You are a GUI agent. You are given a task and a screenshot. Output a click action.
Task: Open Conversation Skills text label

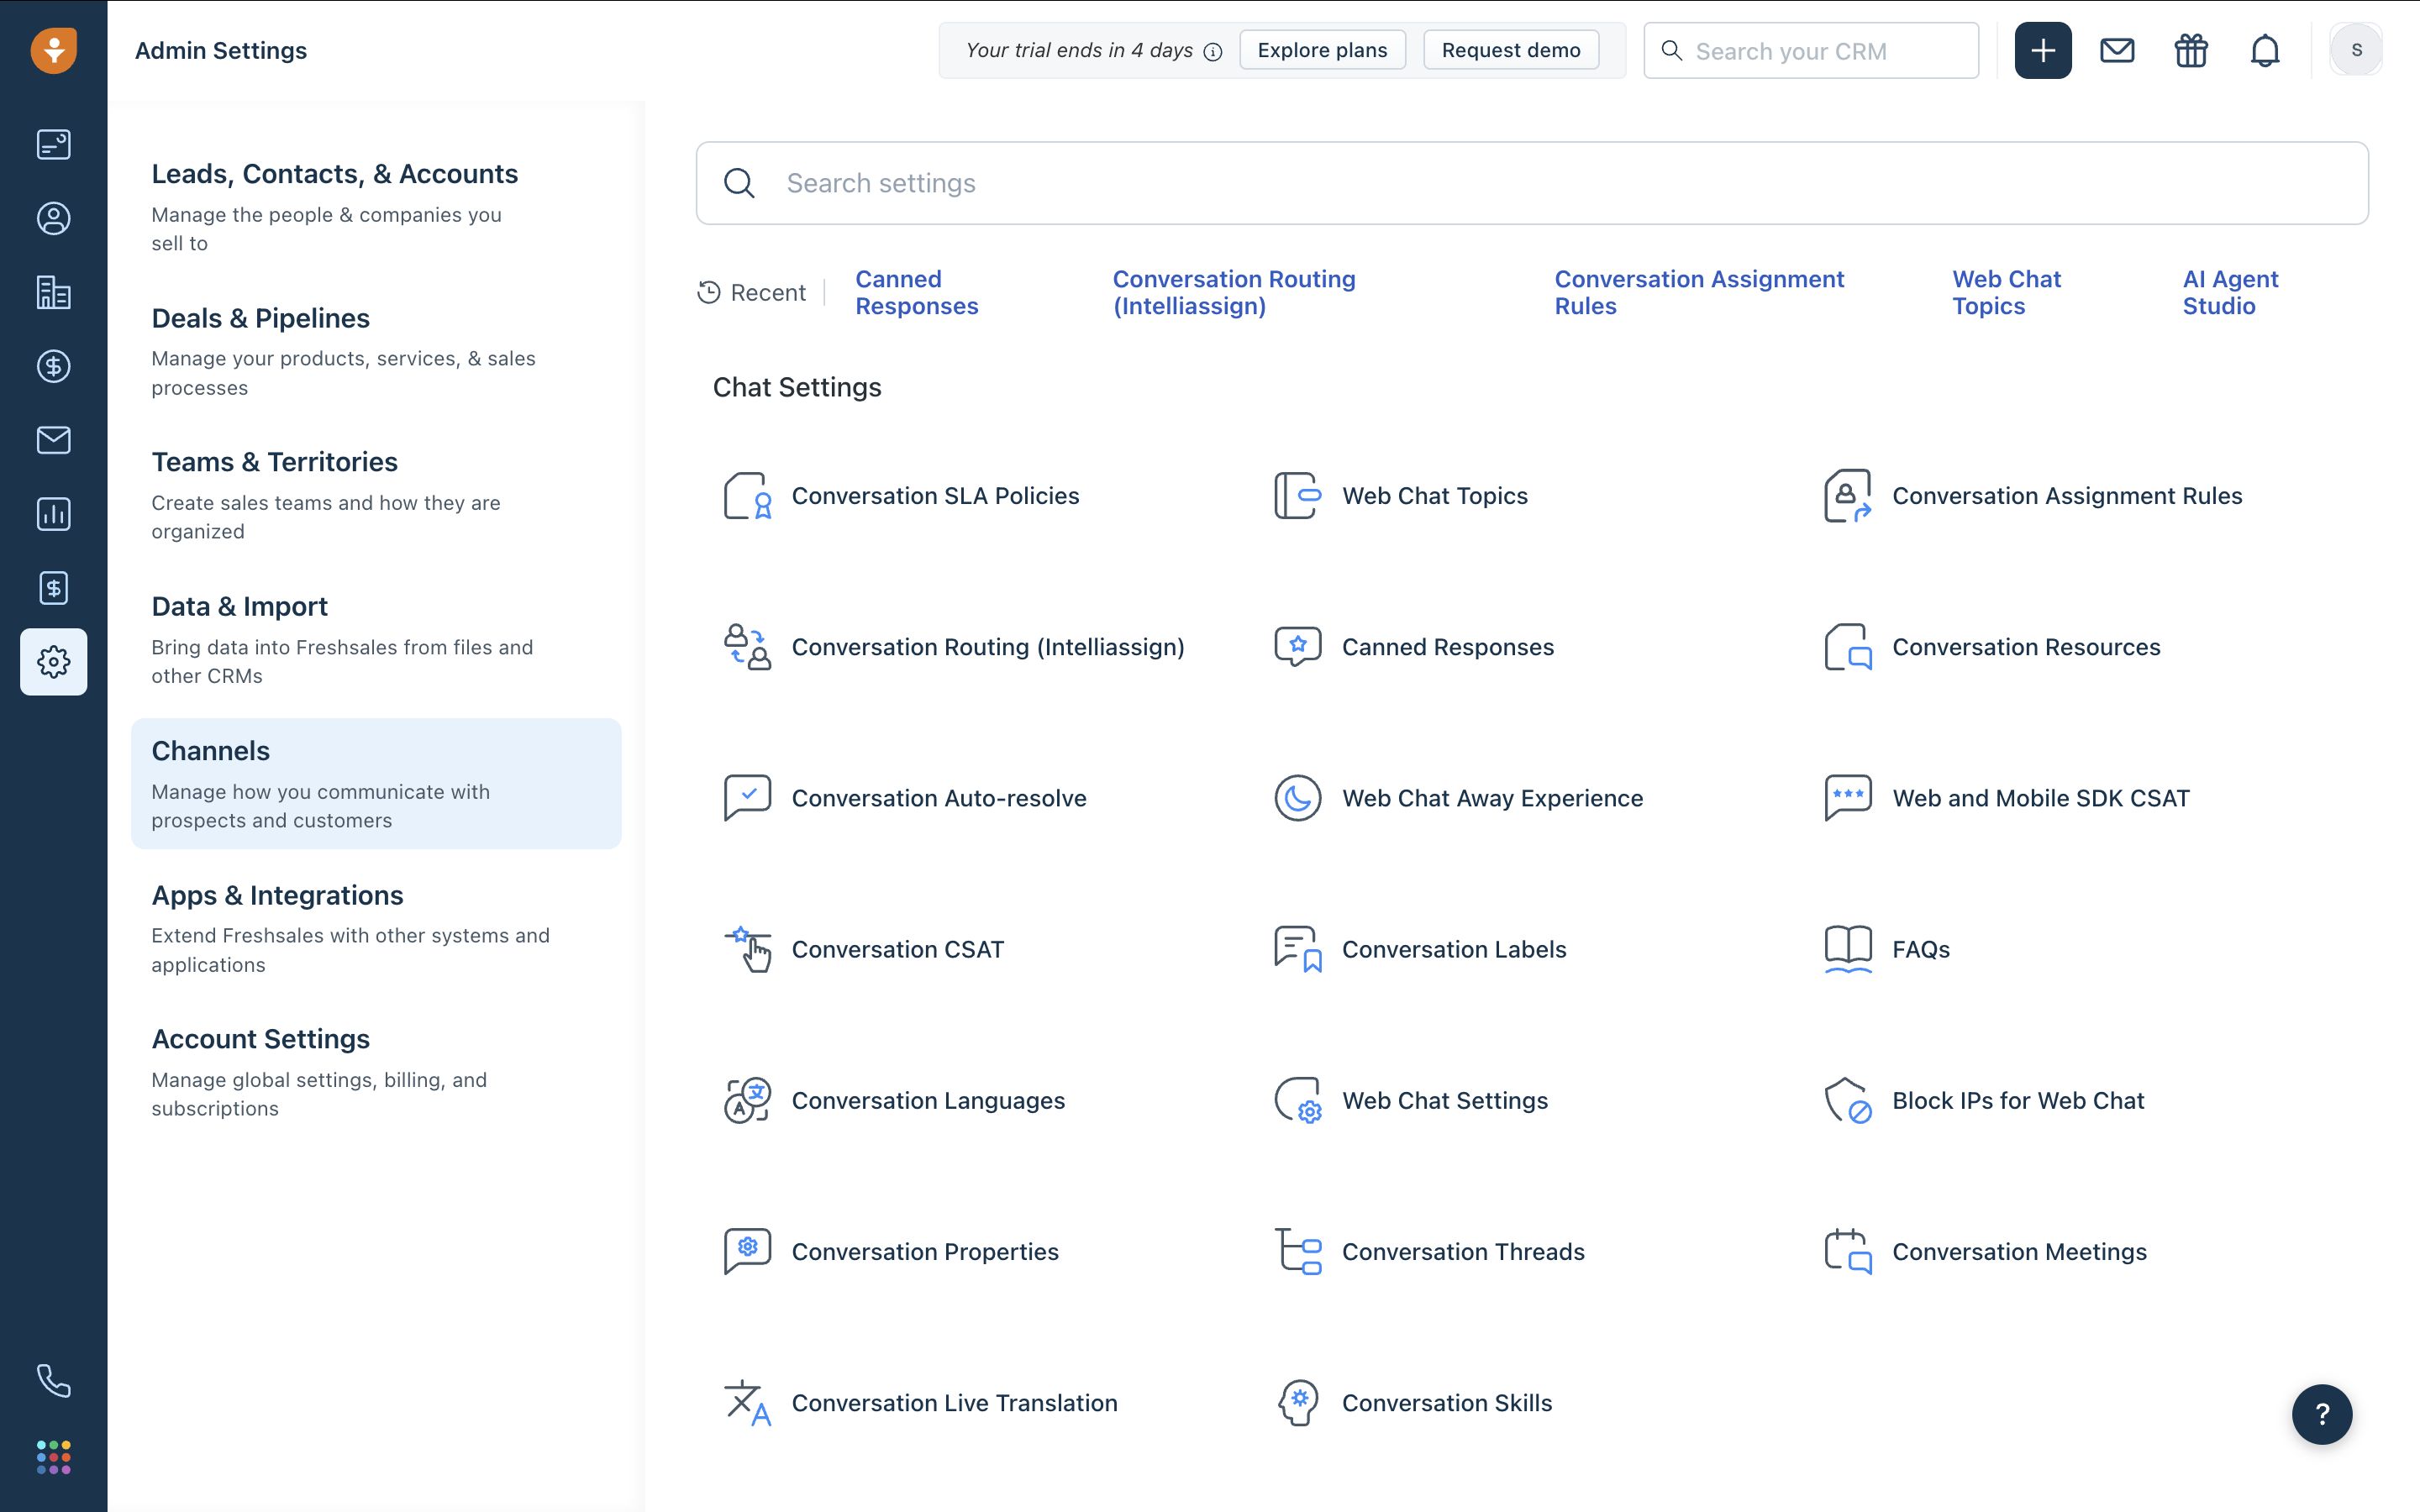(x=1447, y=1403)
